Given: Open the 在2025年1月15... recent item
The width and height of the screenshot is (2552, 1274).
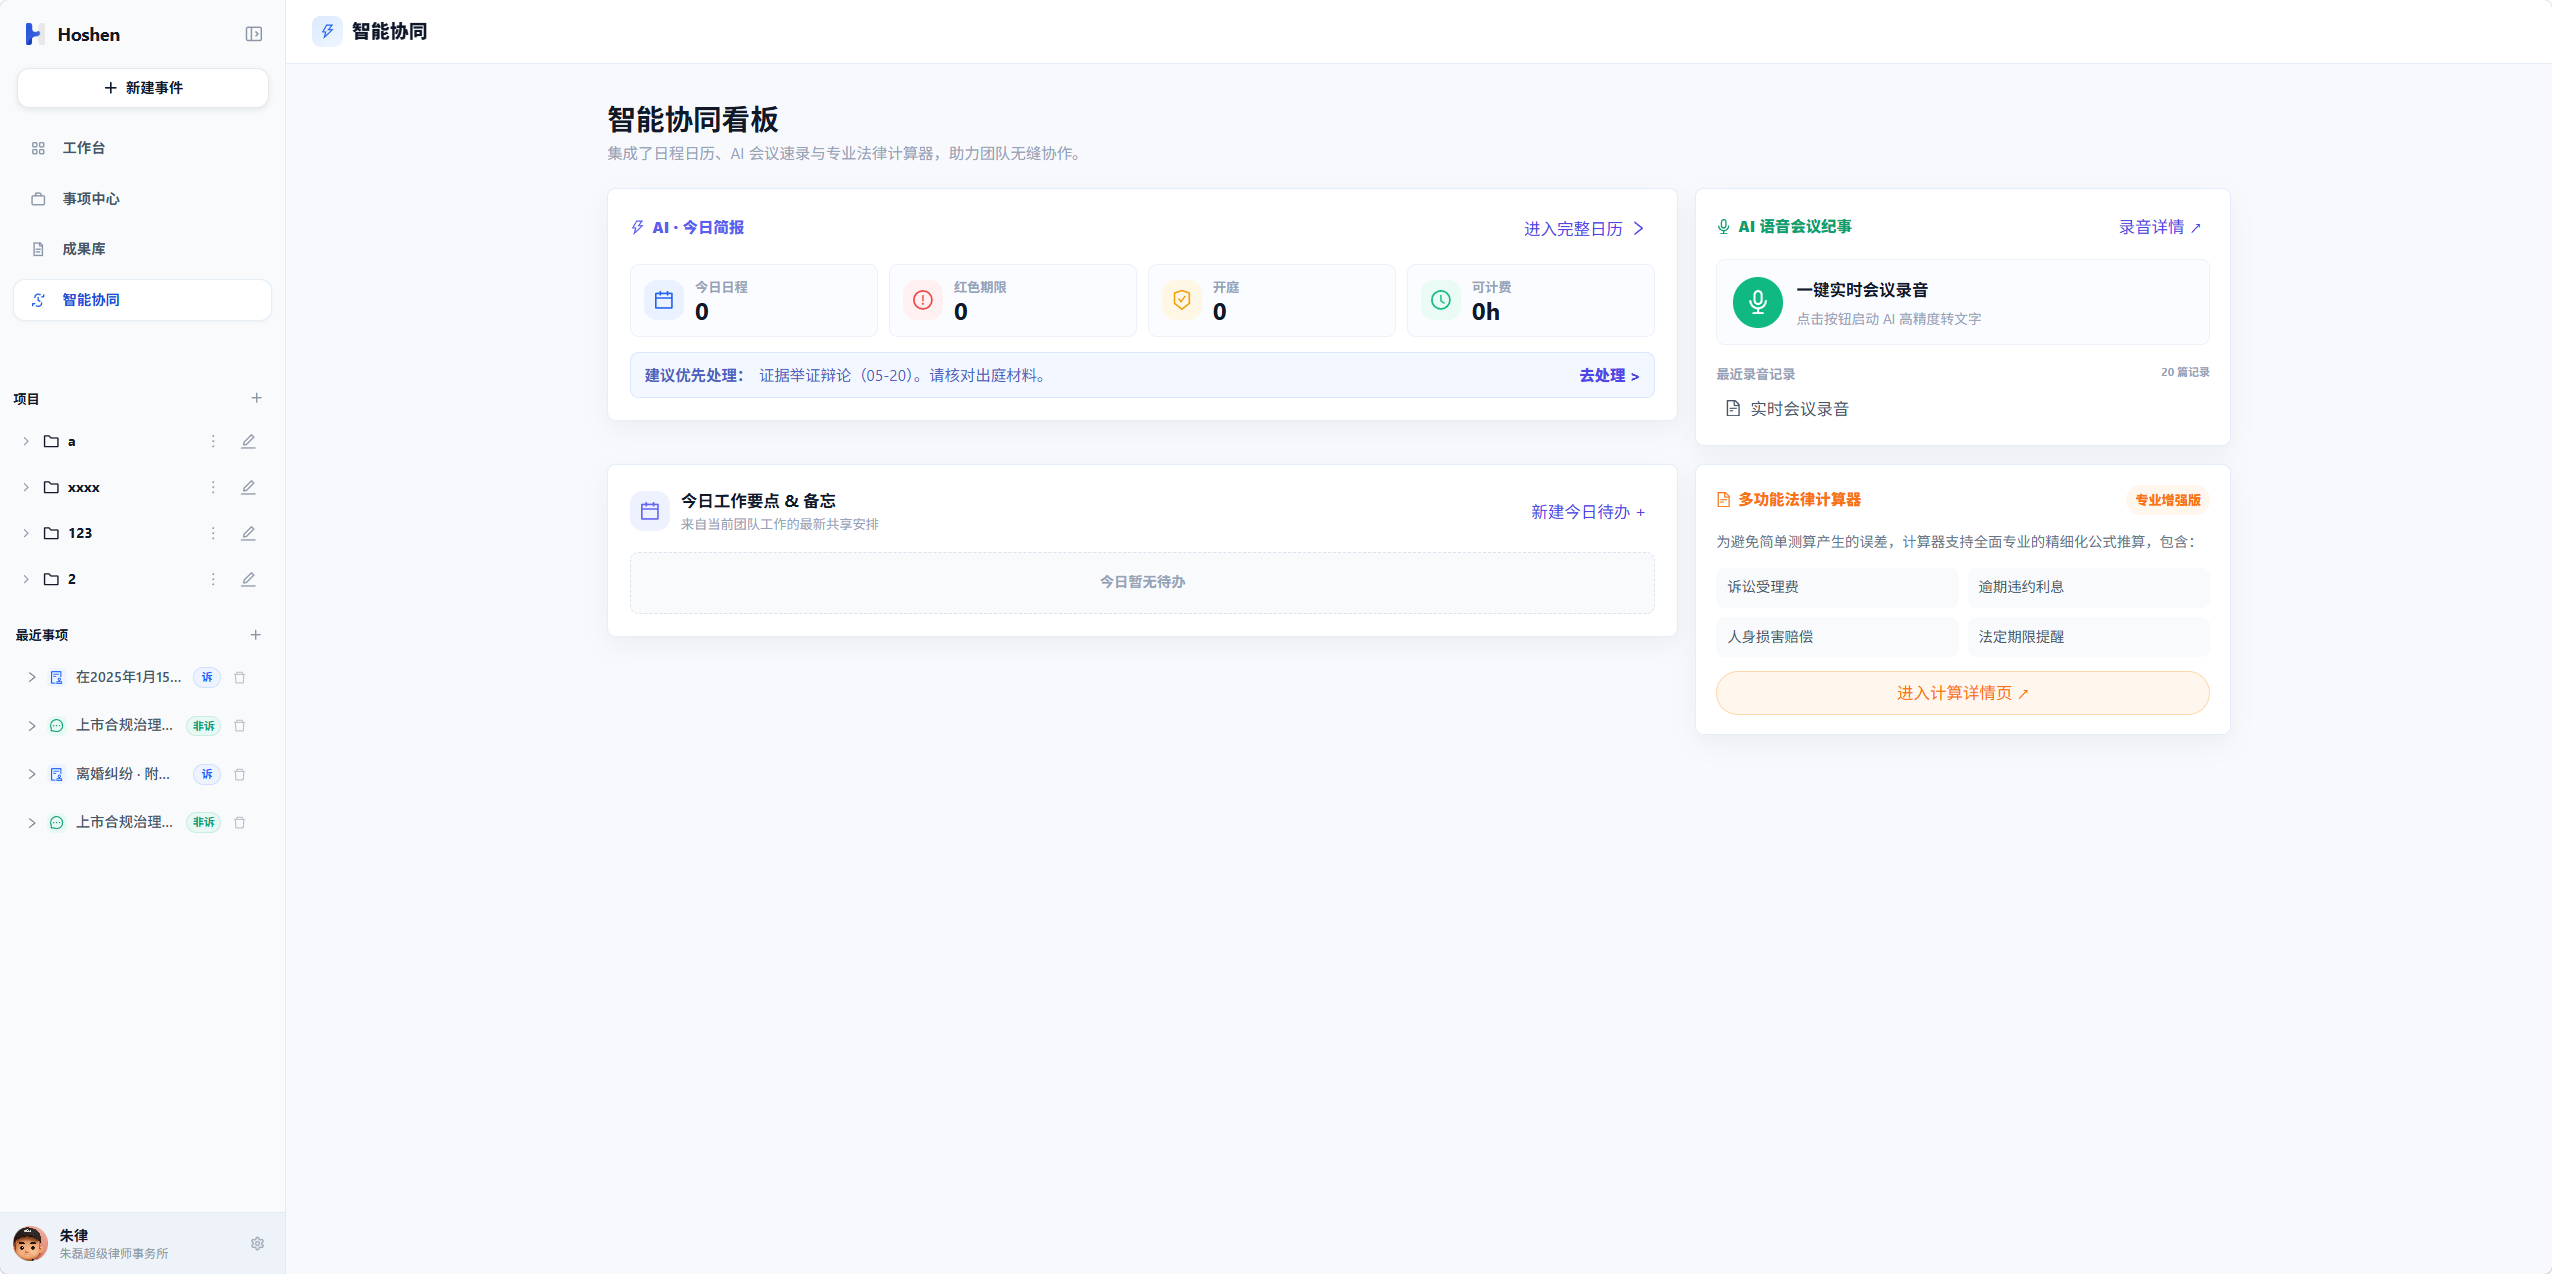Looking at the screenshot, I should (128, 677).
